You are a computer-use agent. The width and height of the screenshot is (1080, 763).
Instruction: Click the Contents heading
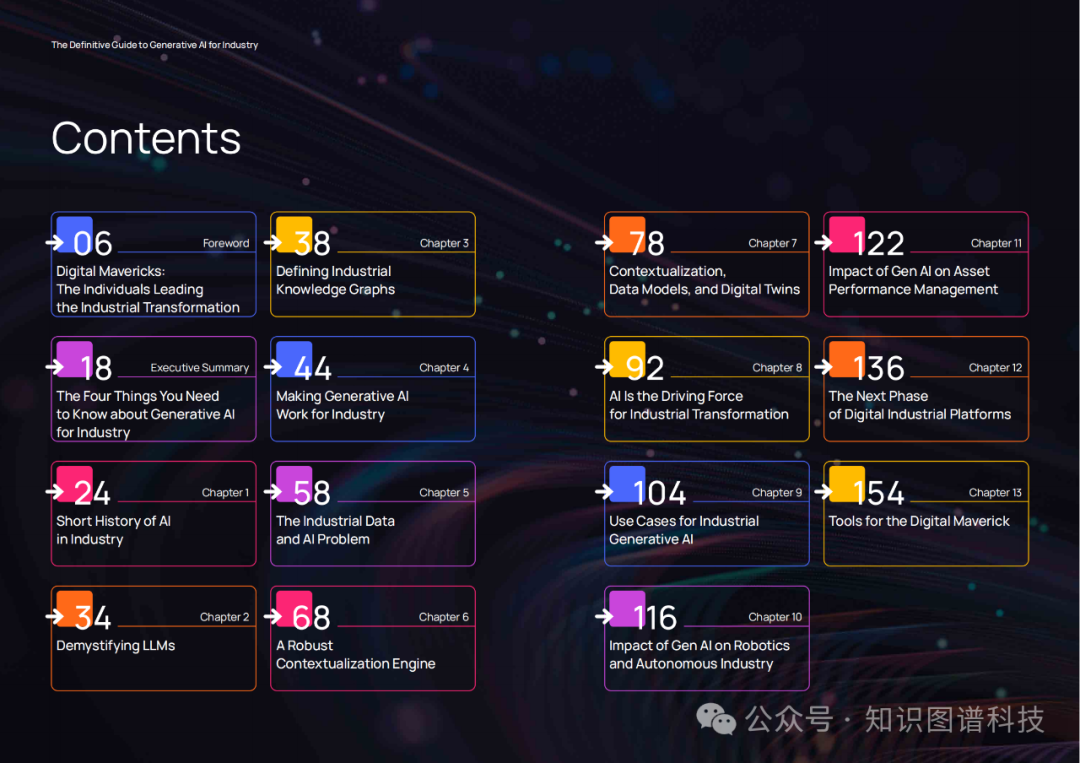(146, 138)
